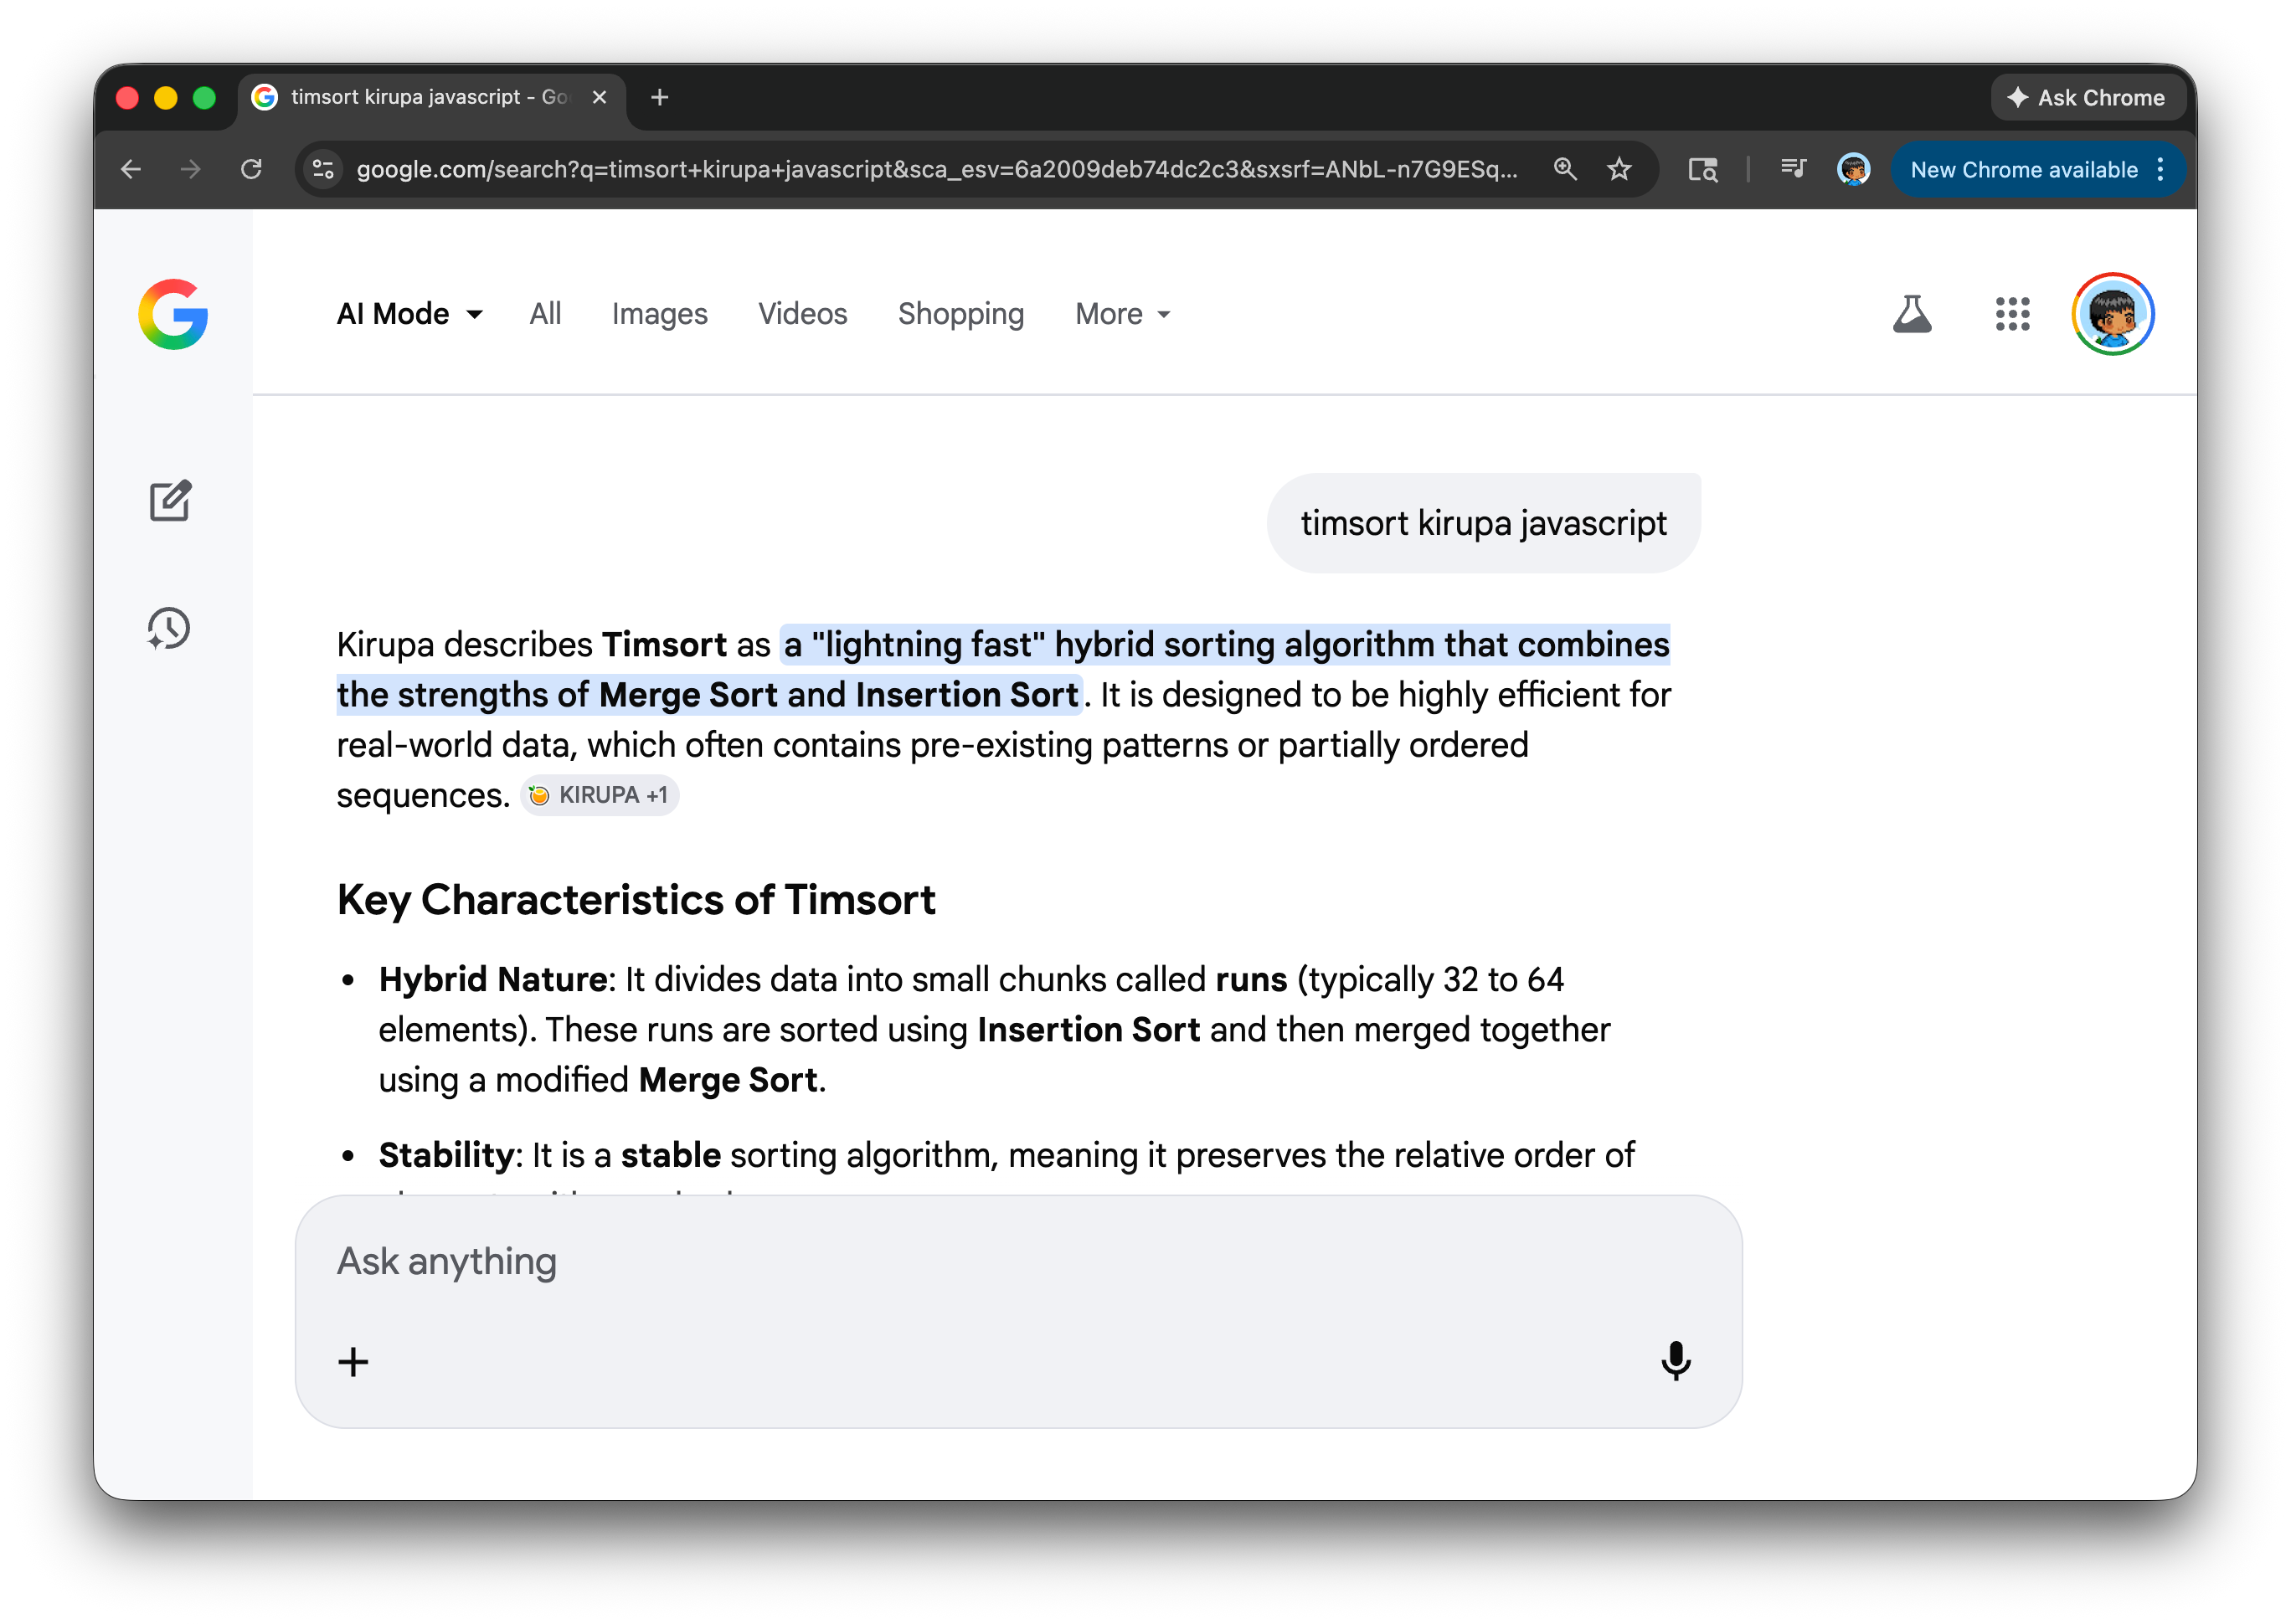This screenshot has width=2291, height=1624.
Task: Click the zoom magnifier in address bar
Action: [x=1565, y=169]
